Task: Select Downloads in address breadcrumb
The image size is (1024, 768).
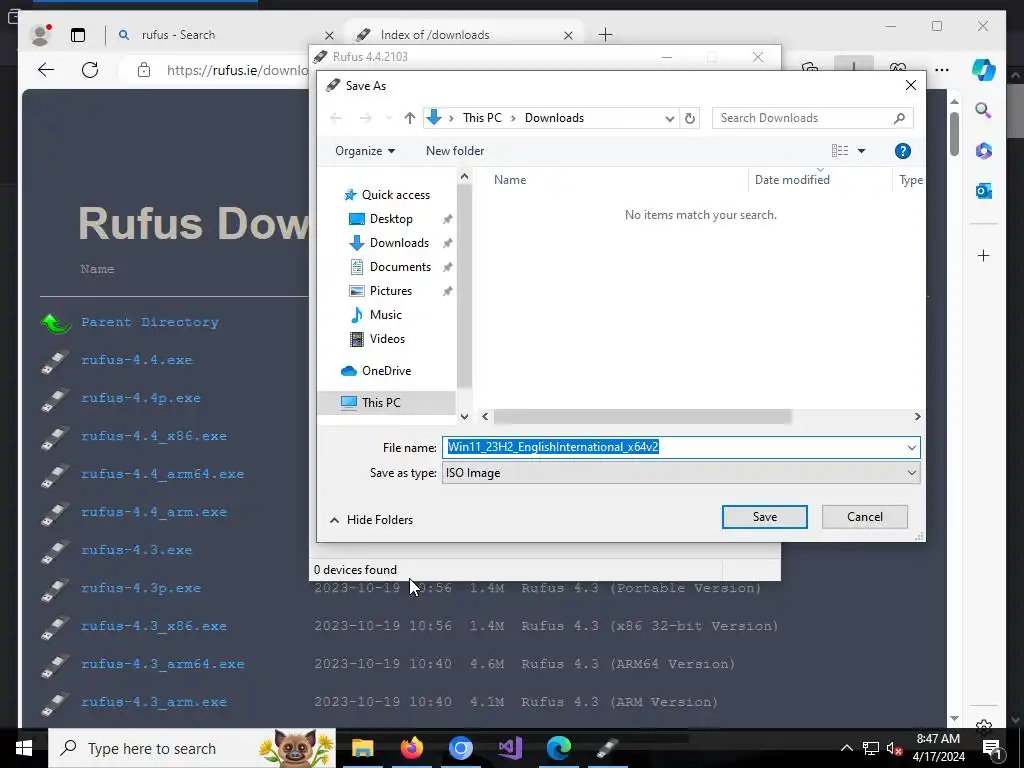Action: click(554, 118)
